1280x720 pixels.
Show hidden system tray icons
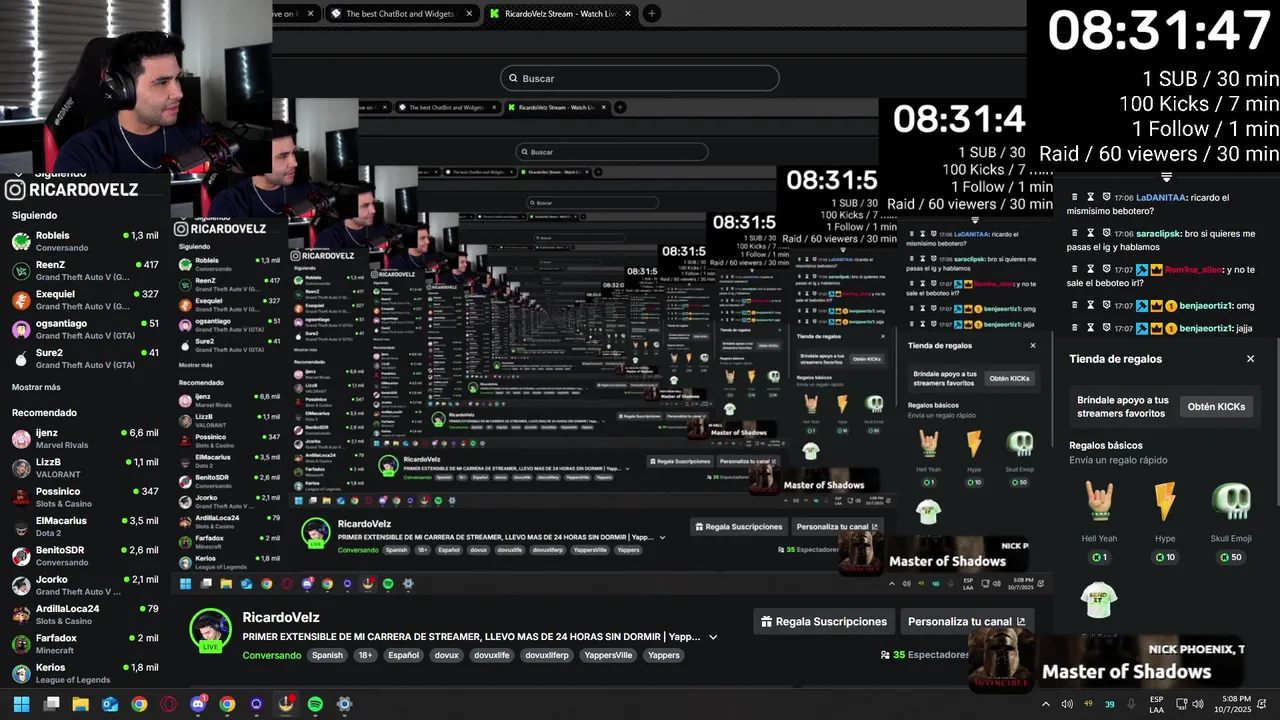click(x=1046, y=704)
